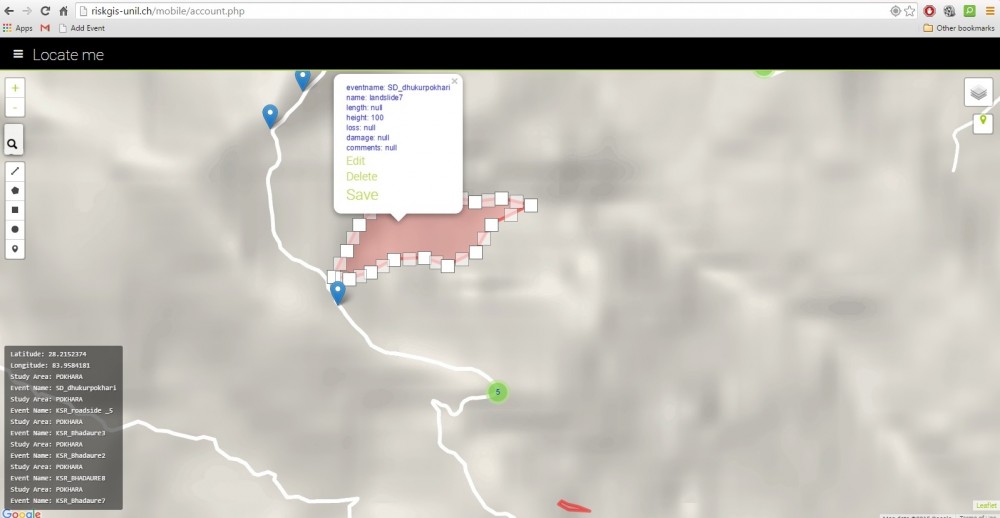Select the draw polyline tool
This screenshot has height=518, width=1000.
coord(15,171)
